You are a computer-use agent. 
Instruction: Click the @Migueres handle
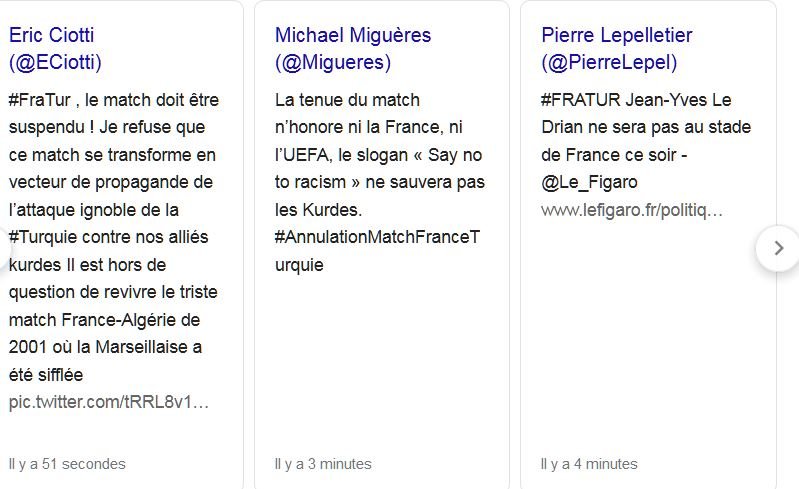333,63
